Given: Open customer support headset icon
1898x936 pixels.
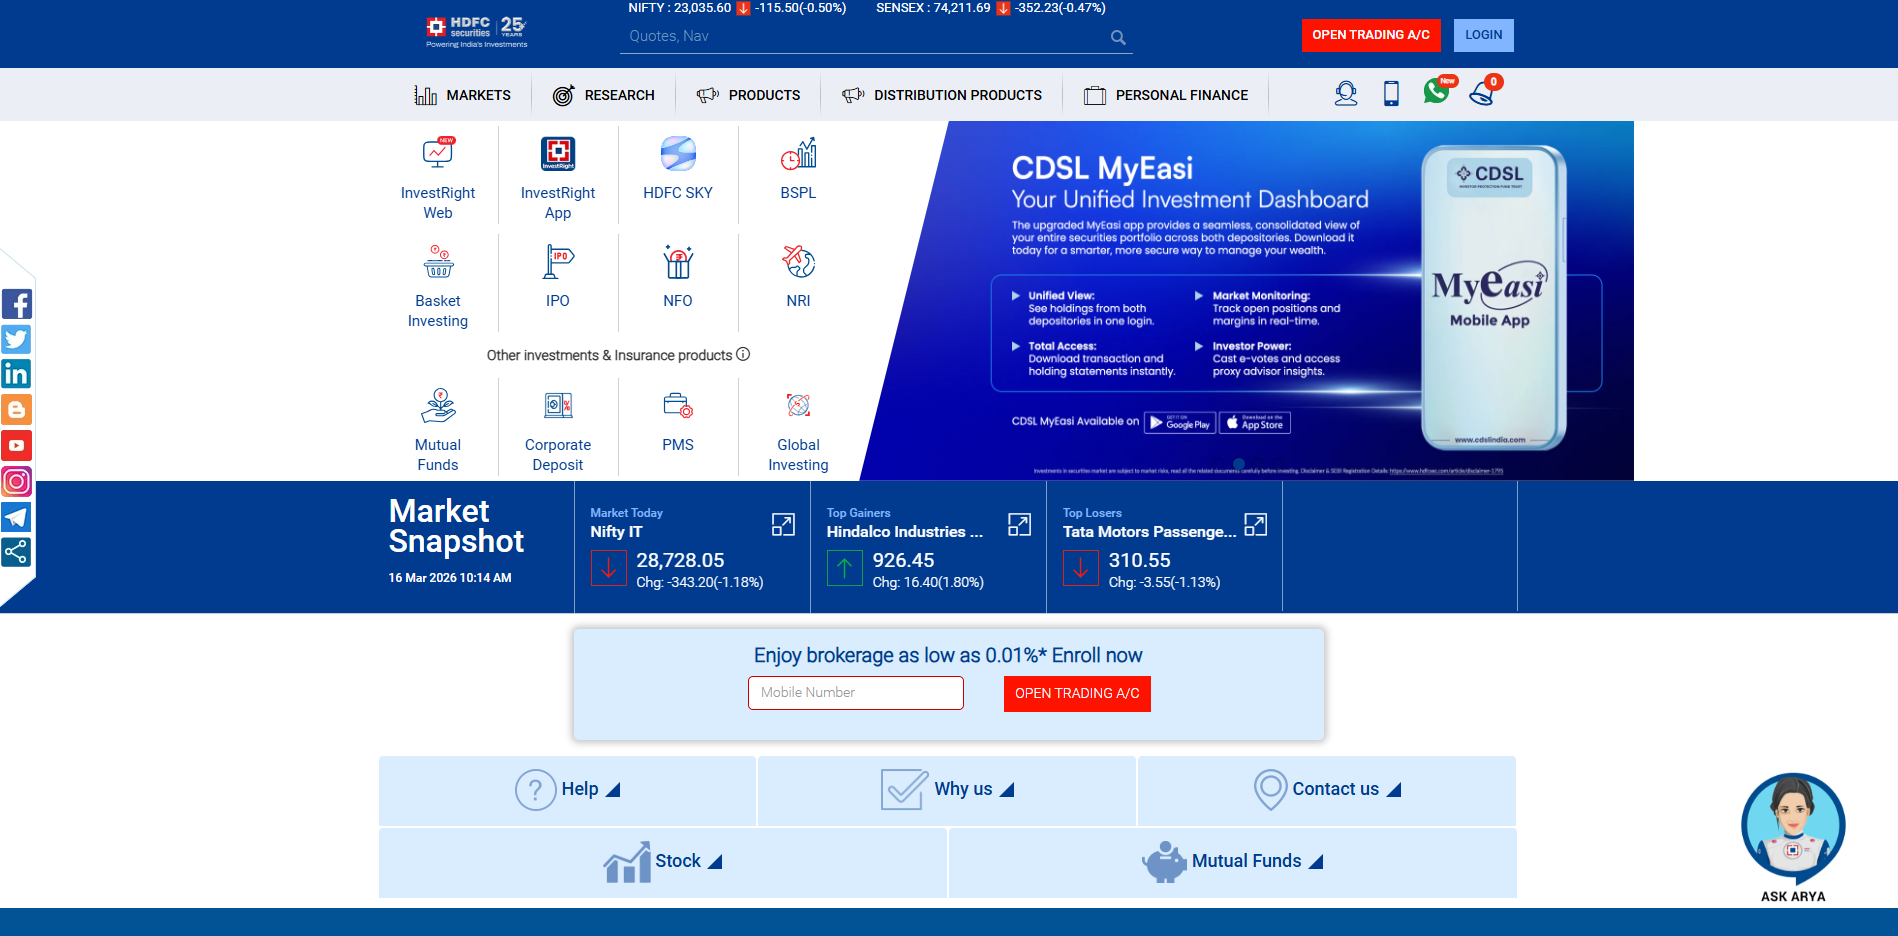Looking at the screenshot, I should (1346, 94).
